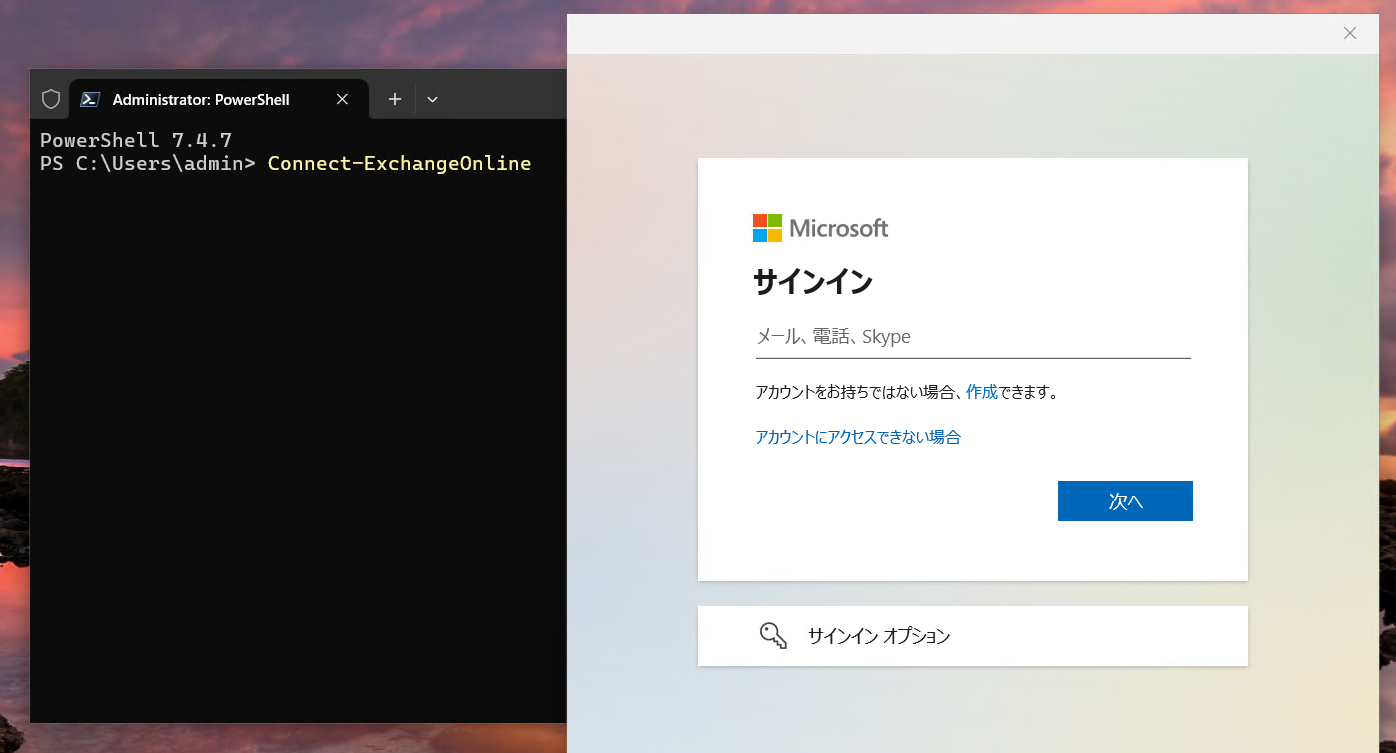The width and height of the screenshot is (1396, 753).
Task: Open the アカウントにアクセスできない場合 link
Action: pyautogui.click(x=858, y=437)
